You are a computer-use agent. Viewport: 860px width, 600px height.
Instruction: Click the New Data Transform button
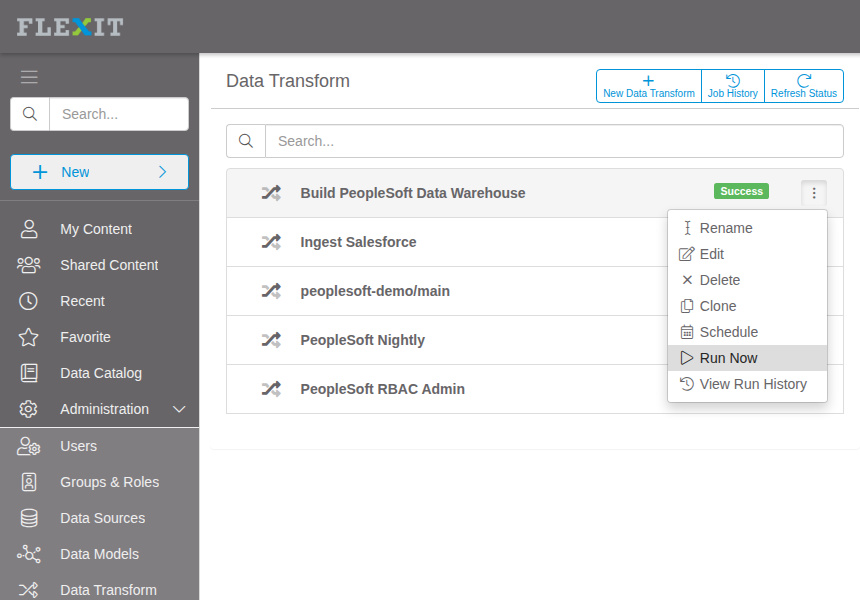click(x=649, y=86)
